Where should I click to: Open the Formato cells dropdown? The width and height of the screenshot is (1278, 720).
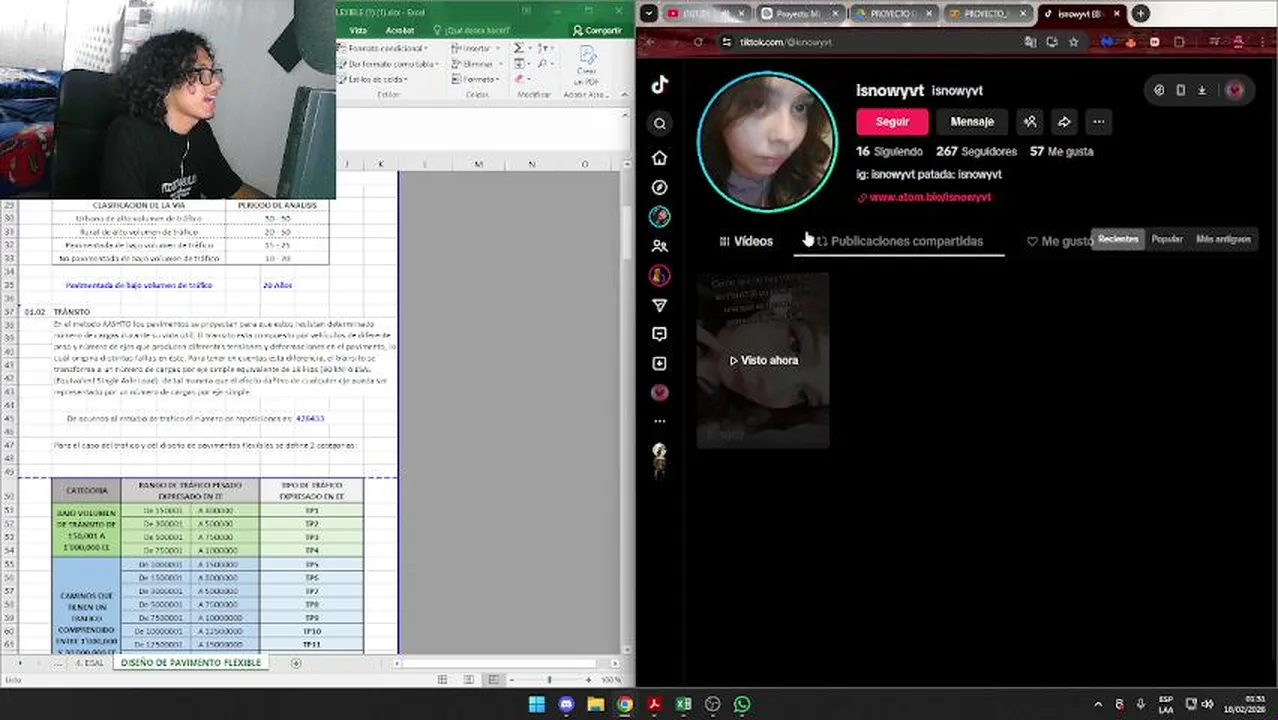pyautogui.click(x=476, y=79)
